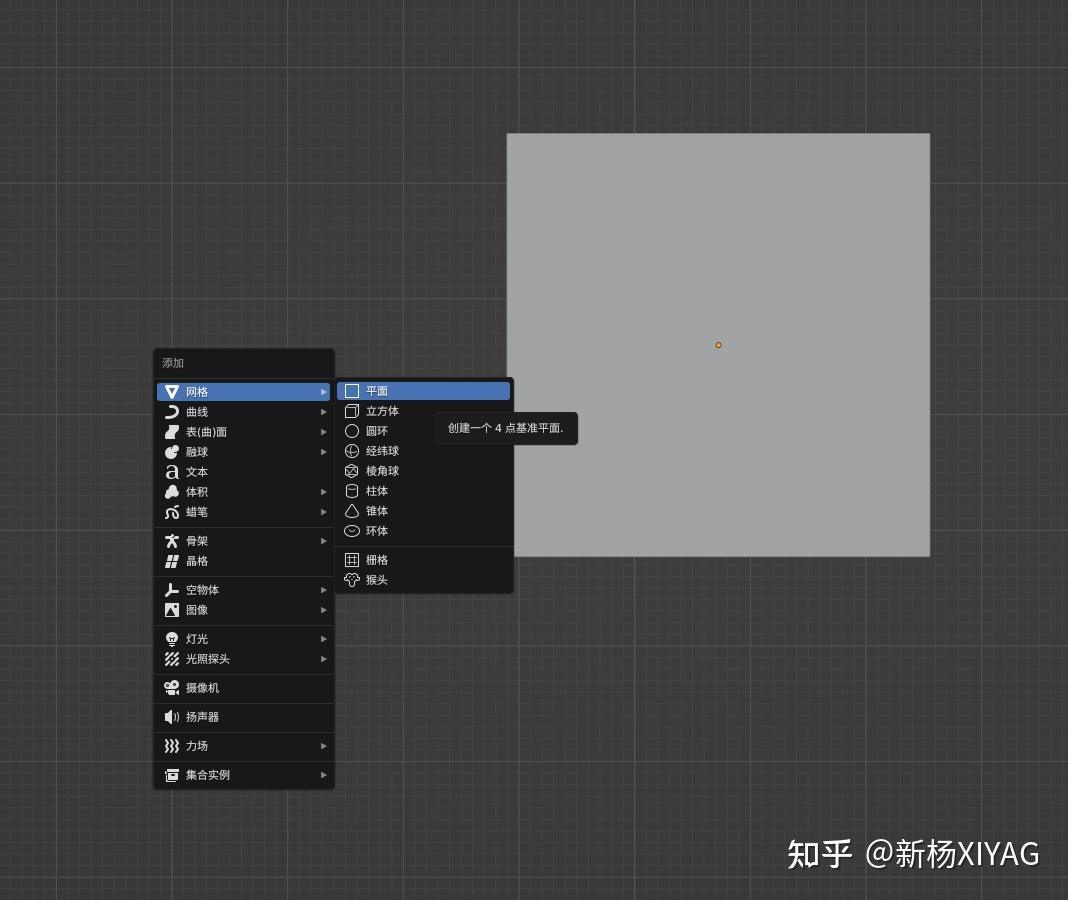The height and width of the screenshot is (900, 1068).
Task: Click the 力场 force field icon
Action: pos(172,746)
